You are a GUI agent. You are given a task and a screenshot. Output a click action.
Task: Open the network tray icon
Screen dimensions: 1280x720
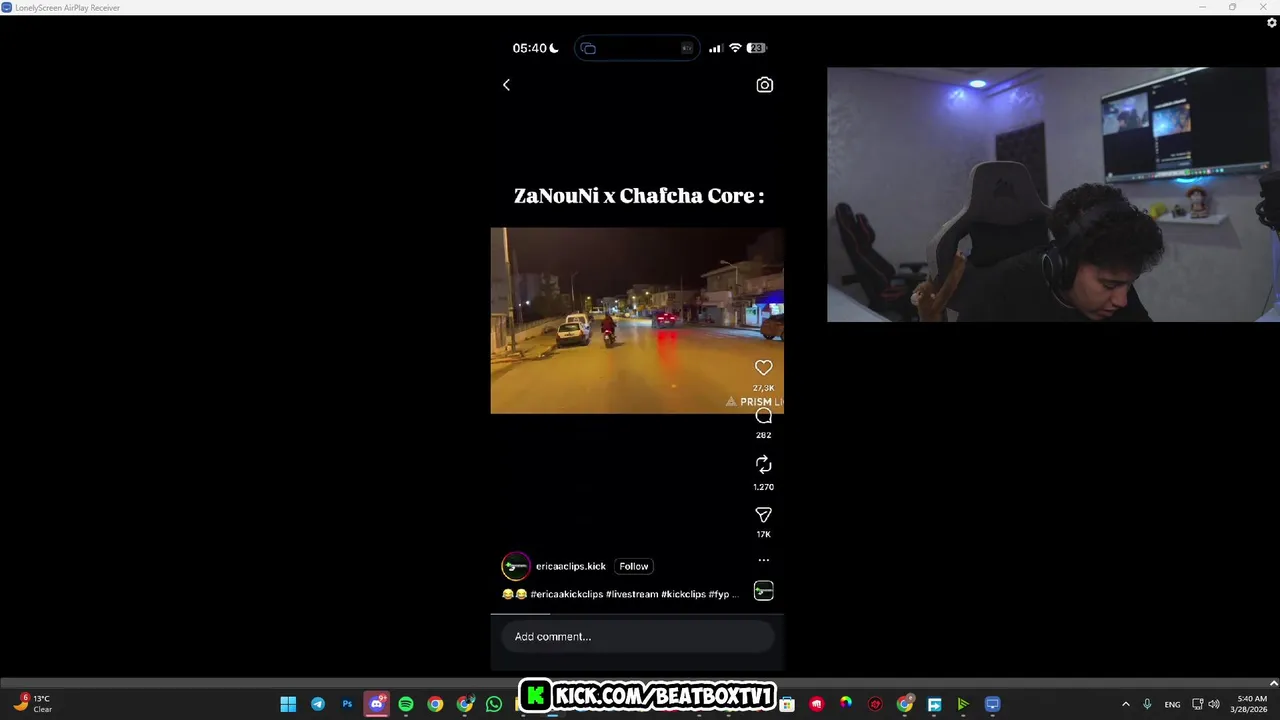(x=1197, y=704)
